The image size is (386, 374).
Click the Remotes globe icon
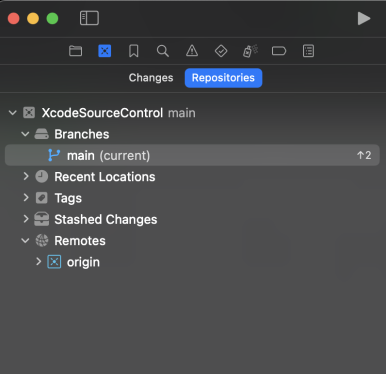[42, 240]
